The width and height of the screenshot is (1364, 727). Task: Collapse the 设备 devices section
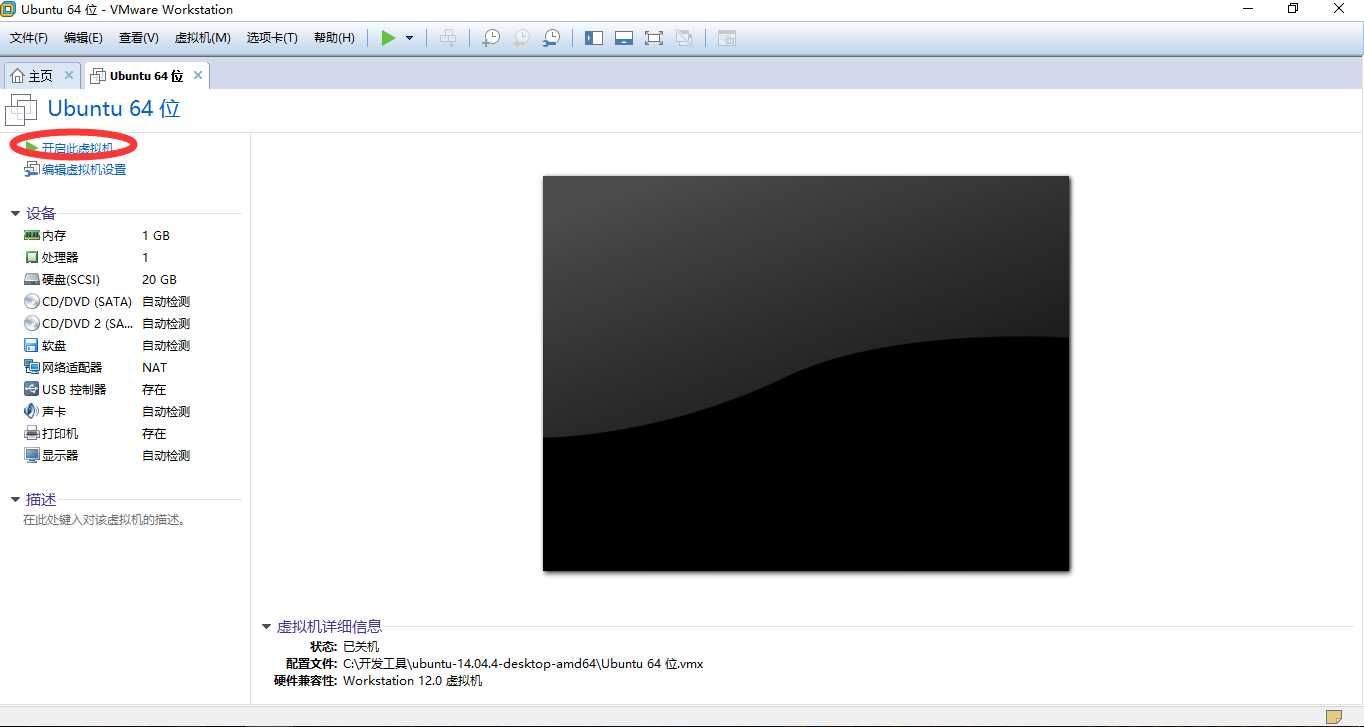(x=15, y=213)
